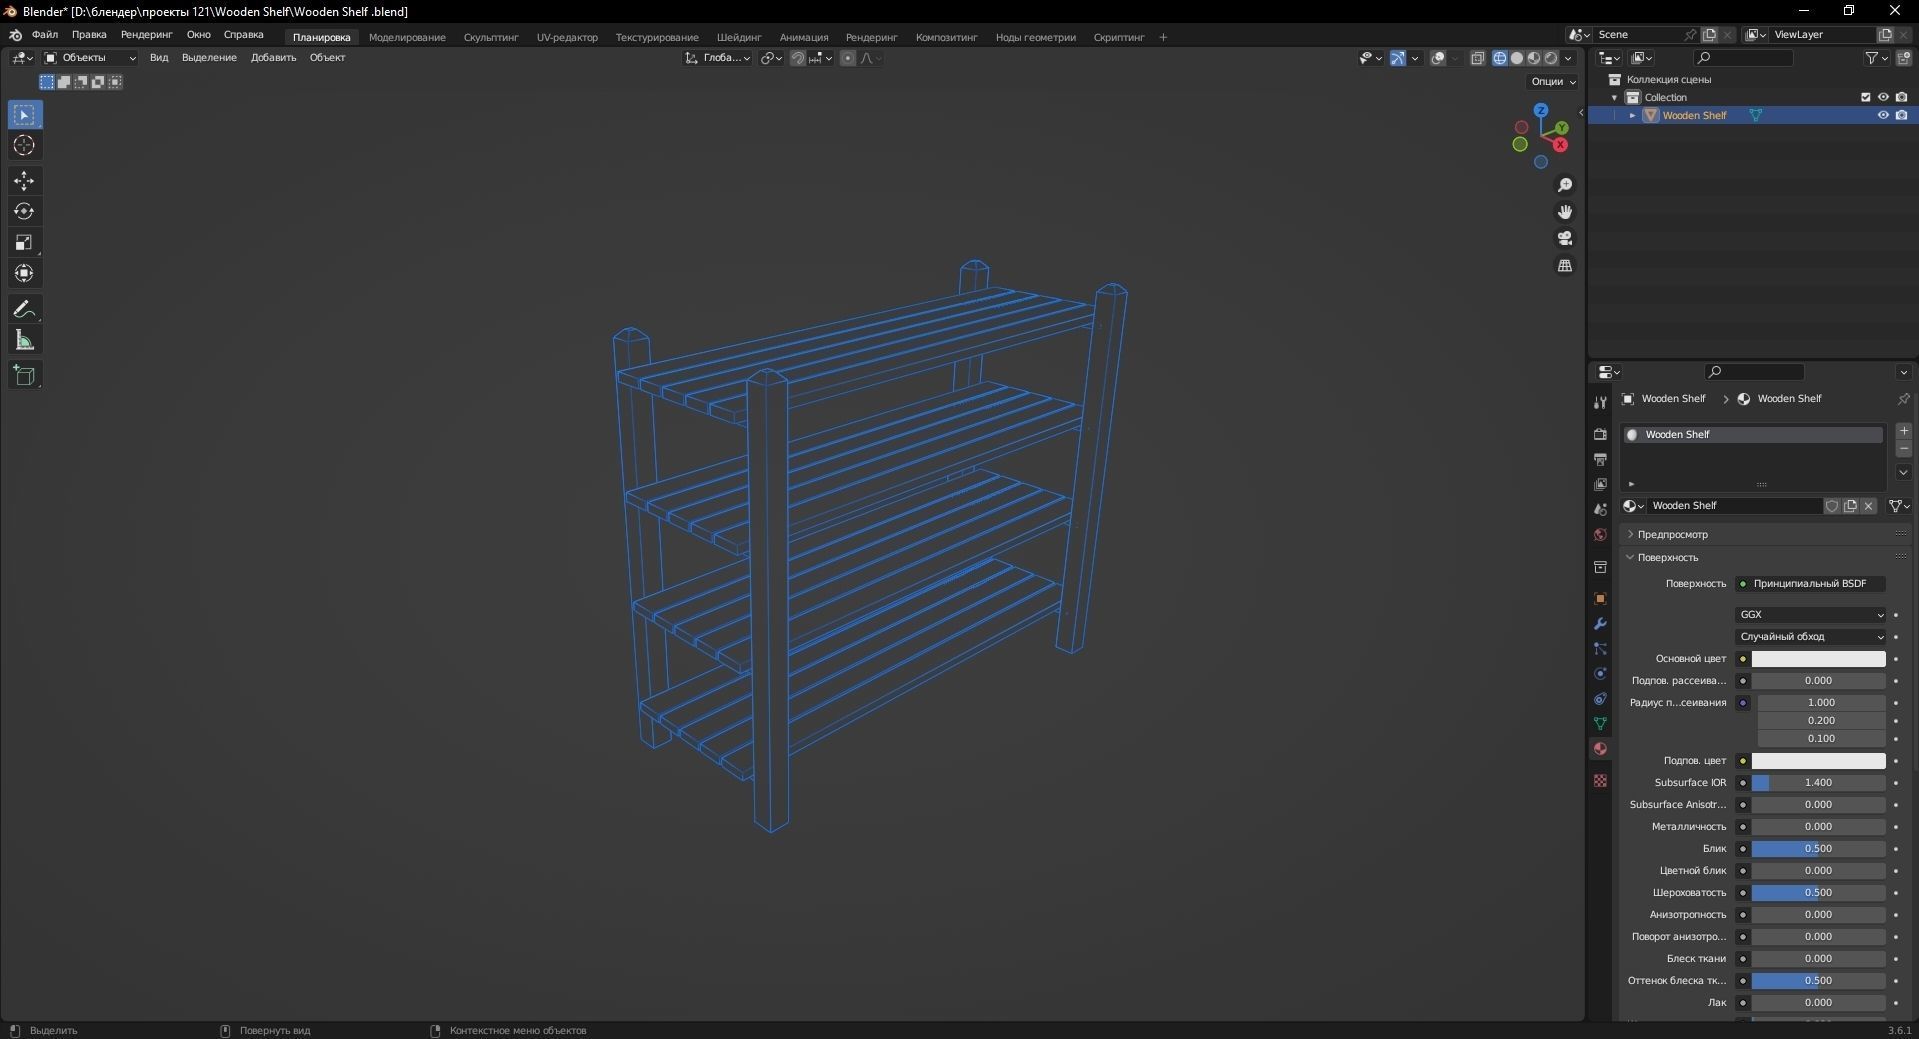Screen dimensions: 1919x1039
Task: Open the Global orientation dropdown
Action: [718, 58]
